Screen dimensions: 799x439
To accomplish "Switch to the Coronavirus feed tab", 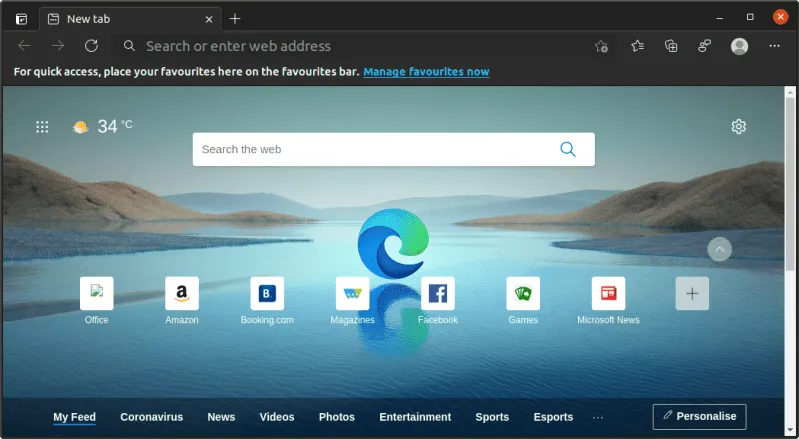I will (x=151, y=417).
